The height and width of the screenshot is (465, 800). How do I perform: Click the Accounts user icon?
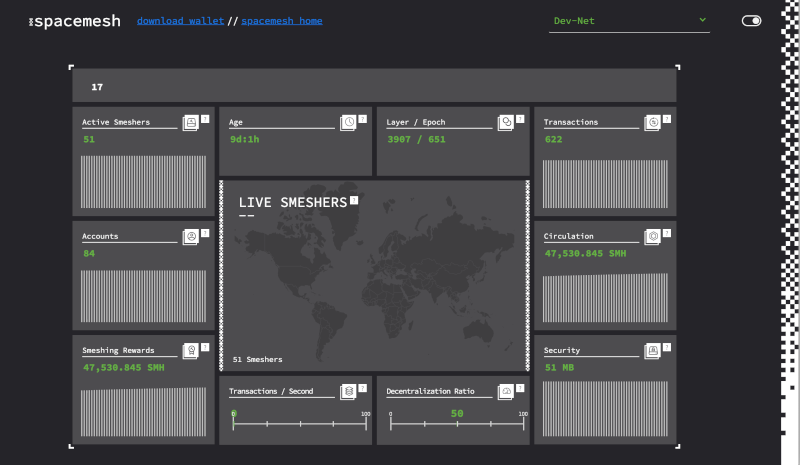coord(190,237)
